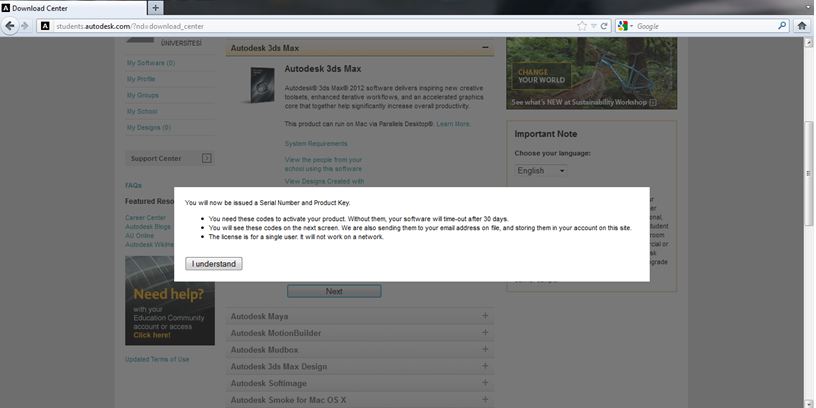The image size is (816, 408).
Task: Open the Choose your language dropdown
Action: 541,171
